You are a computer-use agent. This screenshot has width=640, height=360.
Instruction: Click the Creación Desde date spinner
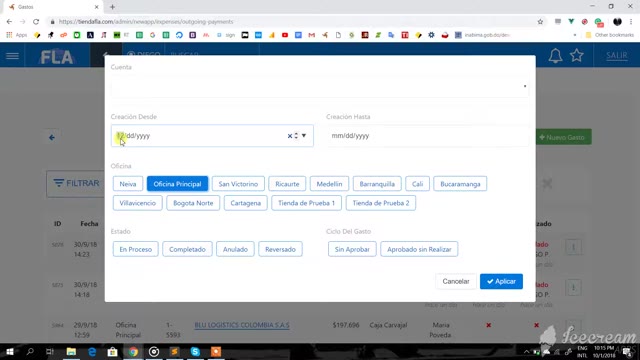coord(296,136)
